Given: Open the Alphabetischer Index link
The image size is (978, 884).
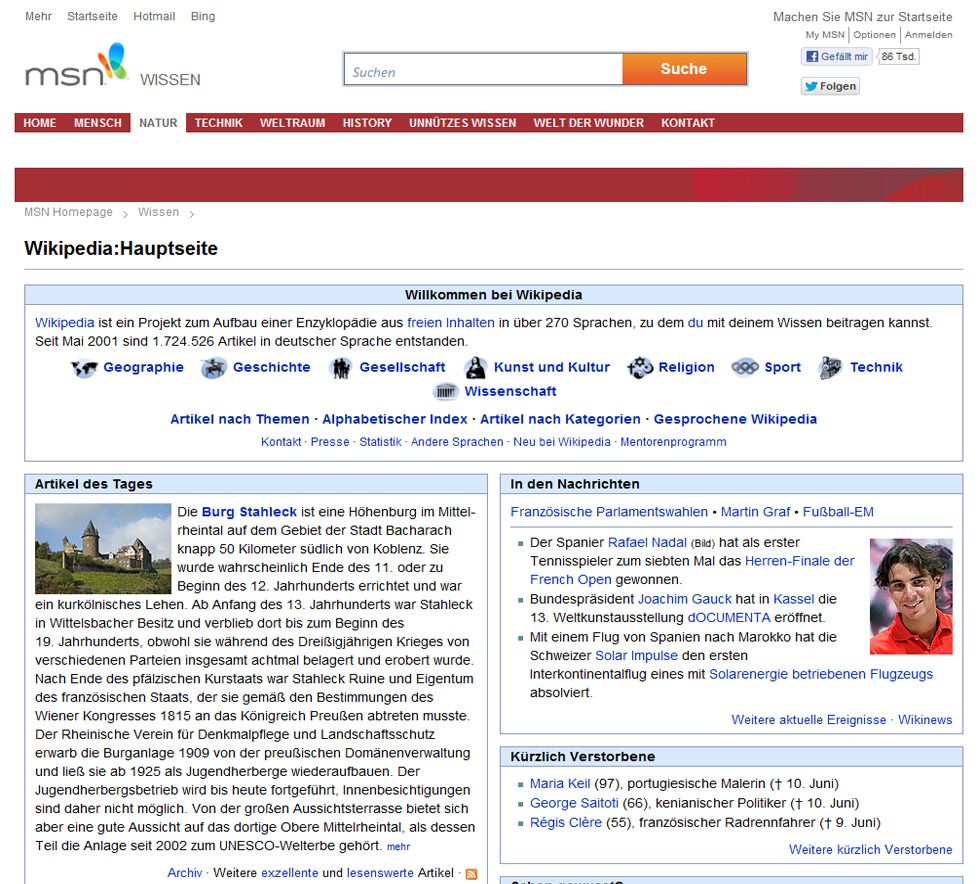Looking at the screenshot, I should click(x=395, y=419).
